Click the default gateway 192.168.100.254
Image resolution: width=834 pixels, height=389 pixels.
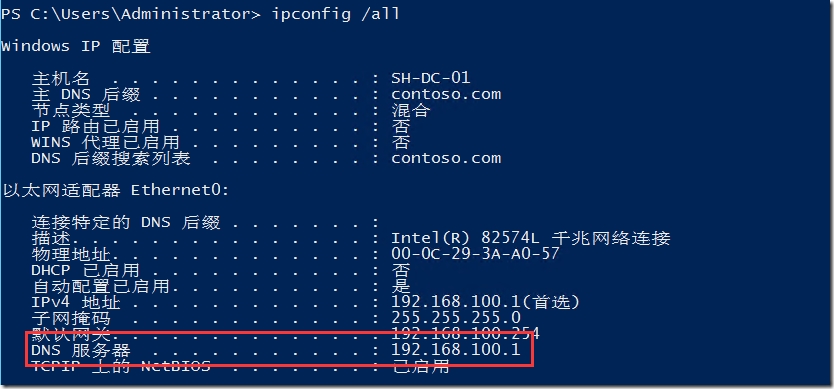coord(466,334)
